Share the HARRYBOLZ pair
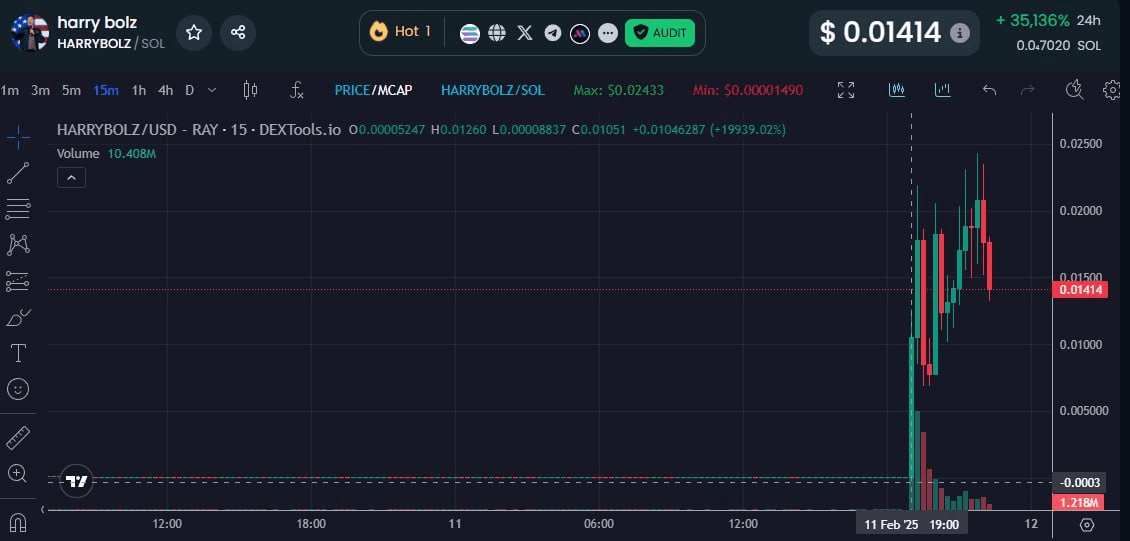1130x541 pixels. pos(238,32)
